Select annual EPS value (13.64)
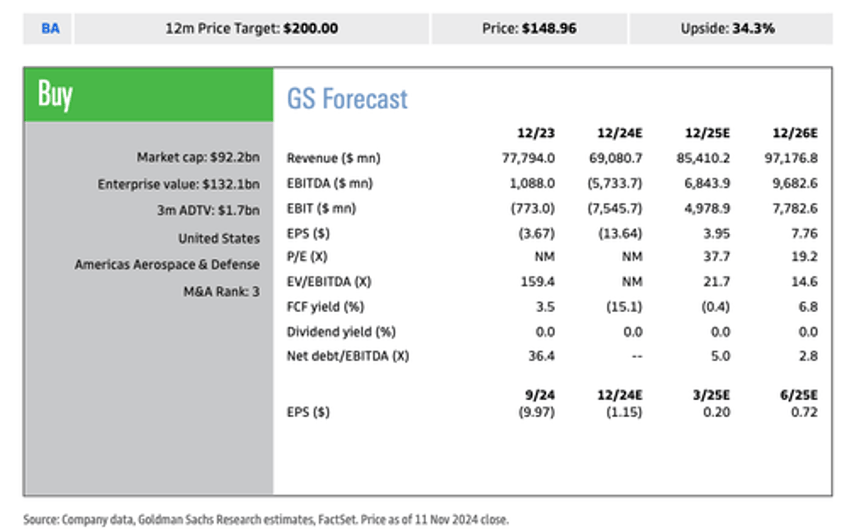Screen dimensions: 848x532 pyautogui.click(x=620, y=234)
